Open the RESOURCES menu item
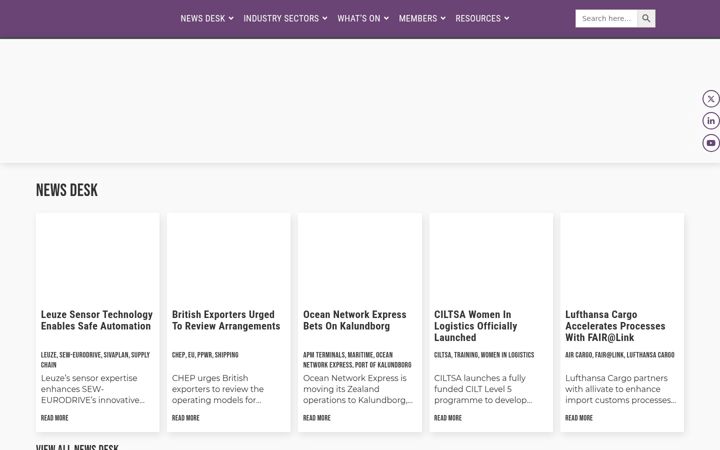Screen dimensions: 720x450 [x=478, y=18]
